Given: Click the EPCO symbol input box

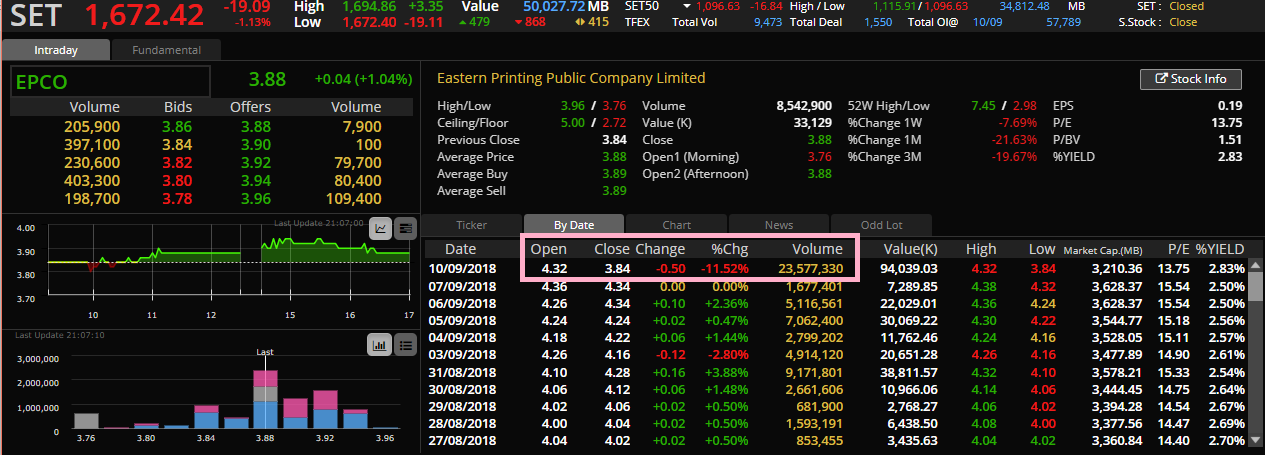Looking at the screenshot, I should coord(110,81).
